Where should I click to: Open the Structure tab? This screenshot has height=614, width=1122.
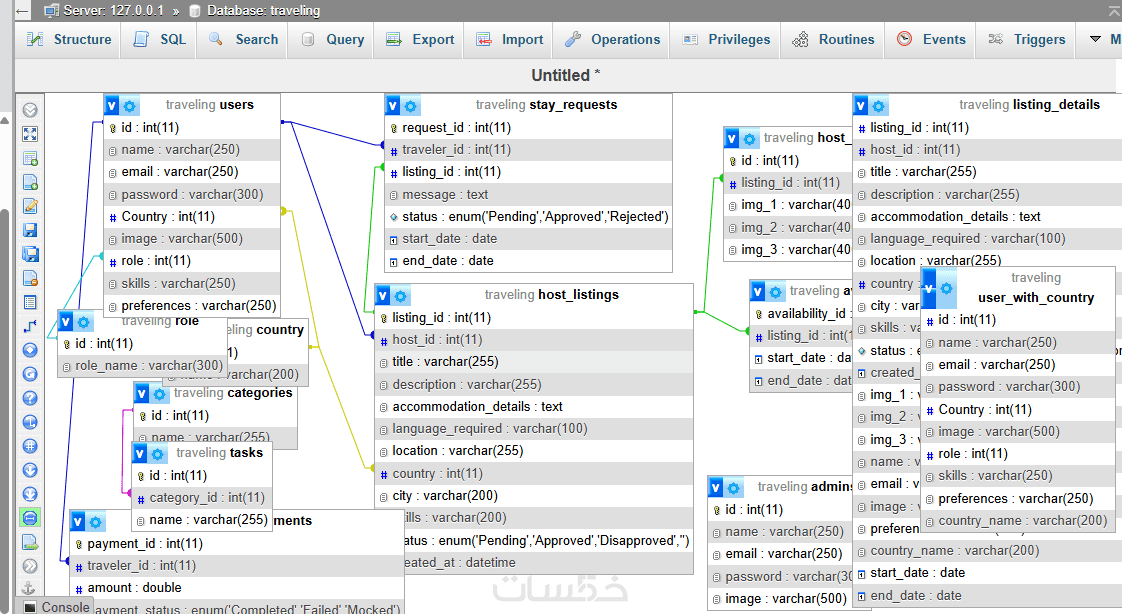(x=69, y=39)
